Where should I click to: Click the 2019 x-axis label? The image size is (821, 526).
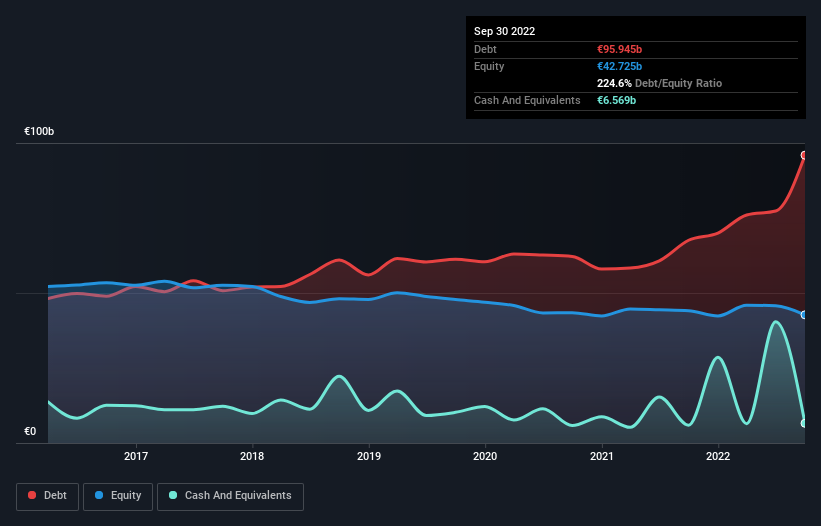369,456
